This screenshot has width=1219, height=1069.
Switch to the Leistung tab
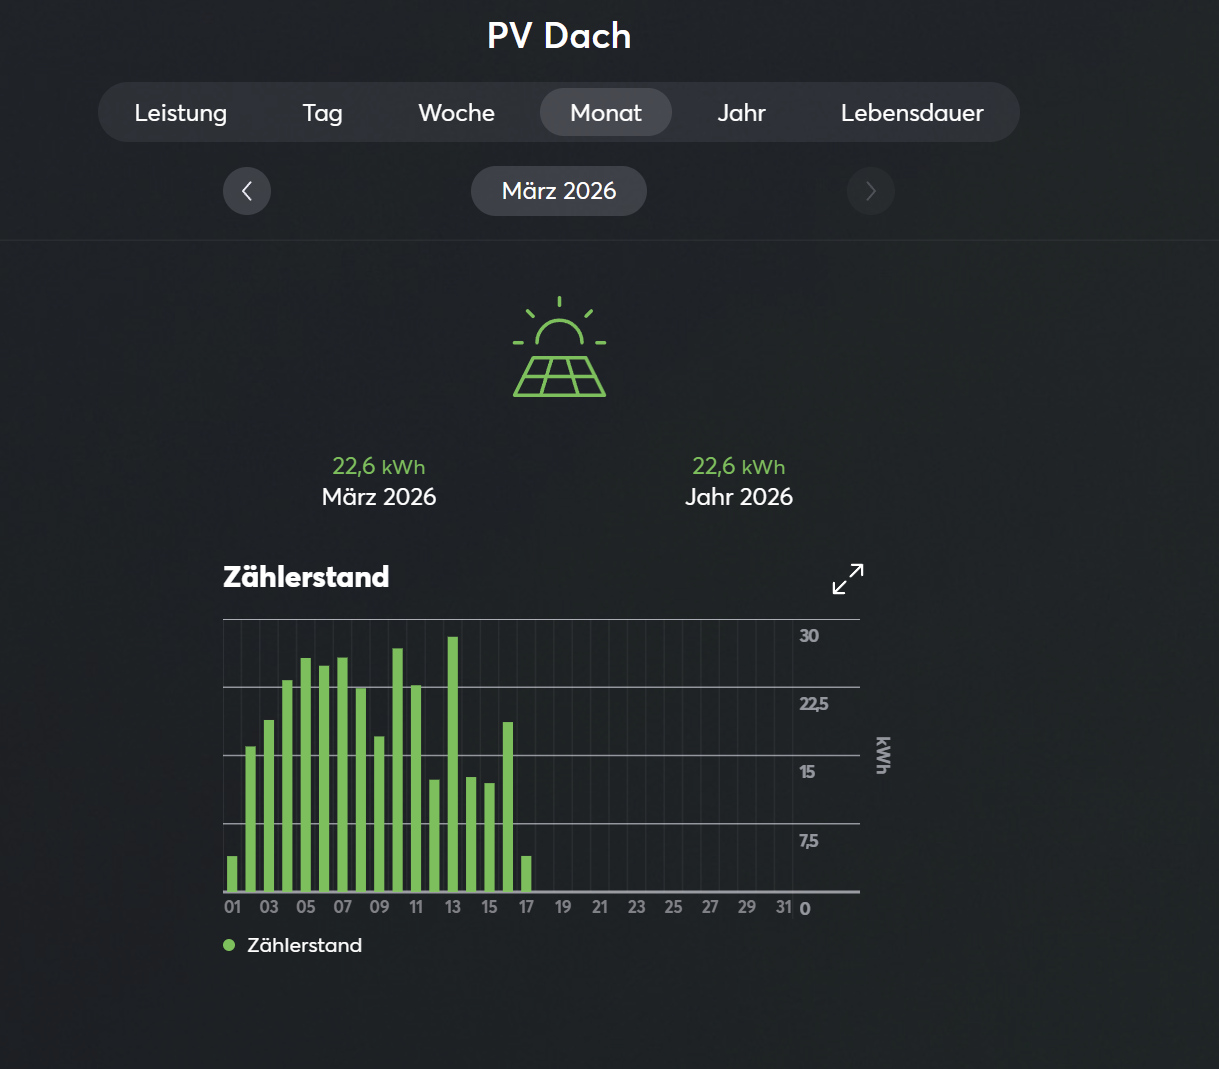181,113
